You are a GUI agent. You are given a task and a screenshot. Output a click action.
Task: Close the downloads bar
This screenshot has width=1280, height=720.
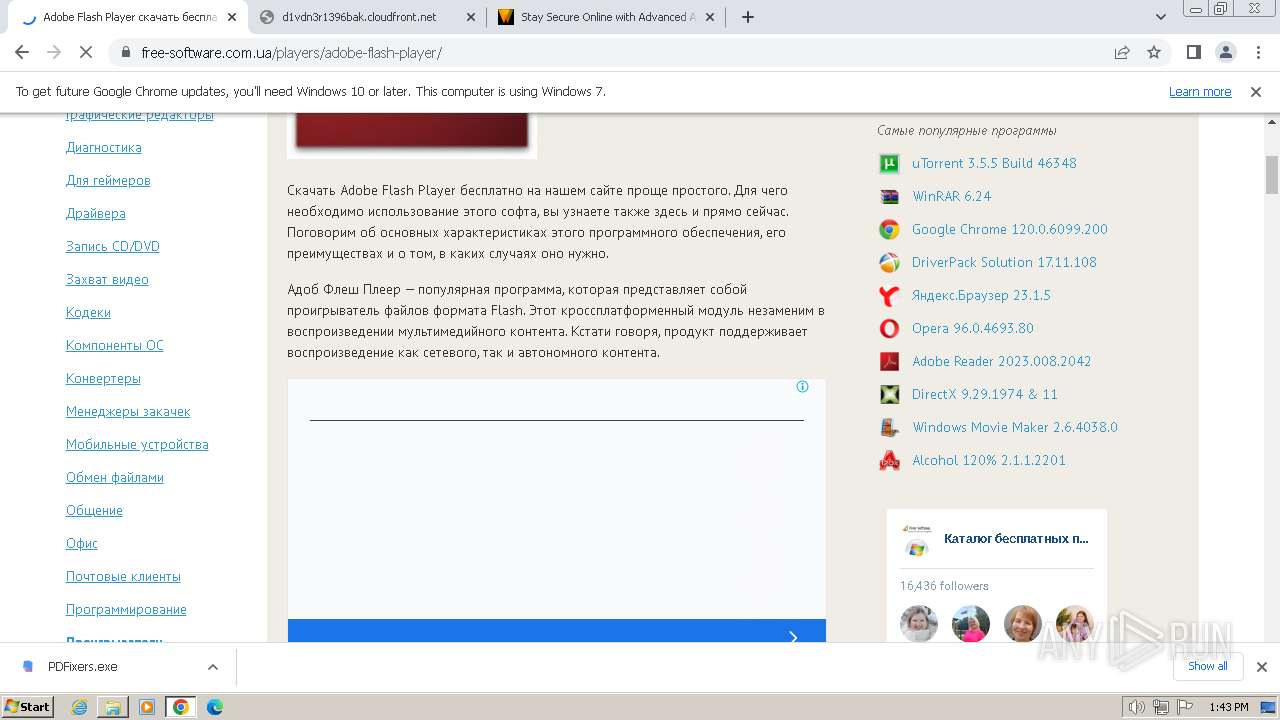[1261, 667]
